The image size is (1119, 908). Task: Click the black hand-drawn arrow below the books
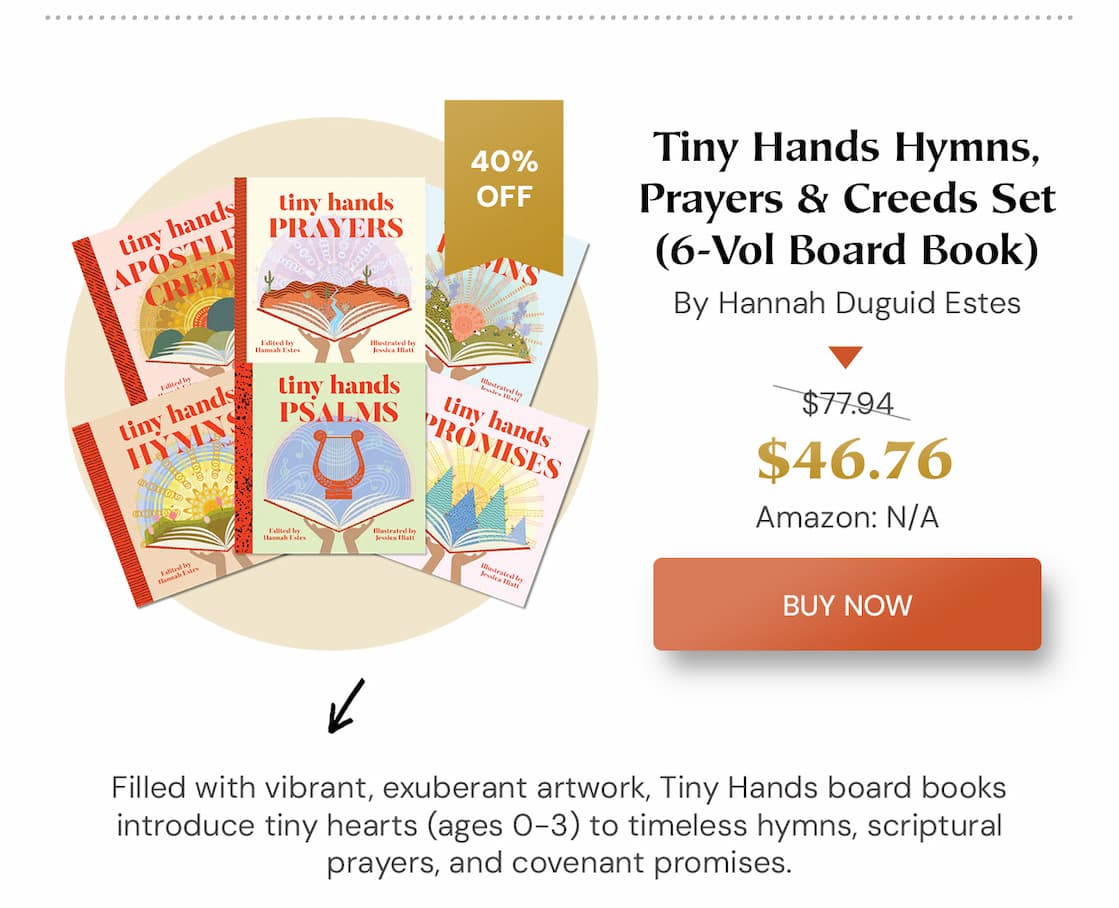pyautogui.click(x=345, y=705)
